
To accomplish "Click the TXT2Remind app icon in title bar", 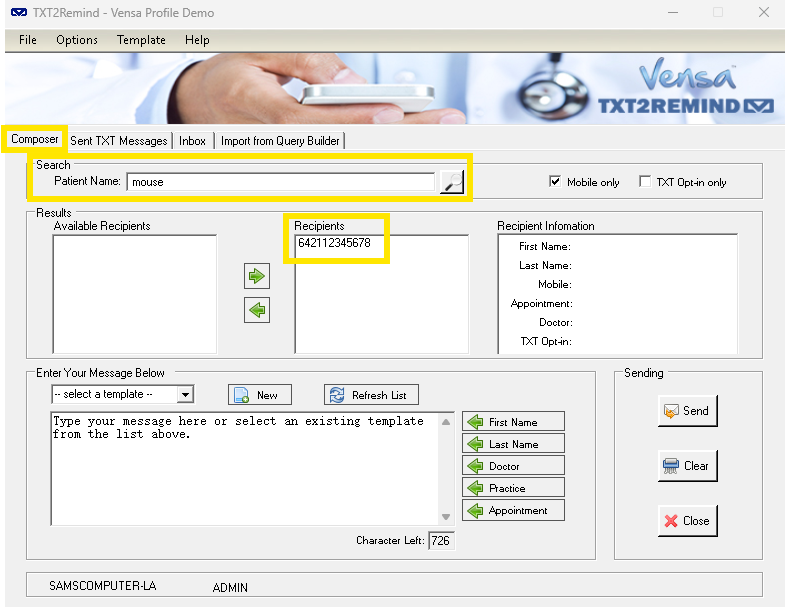I will click(19, 13).
